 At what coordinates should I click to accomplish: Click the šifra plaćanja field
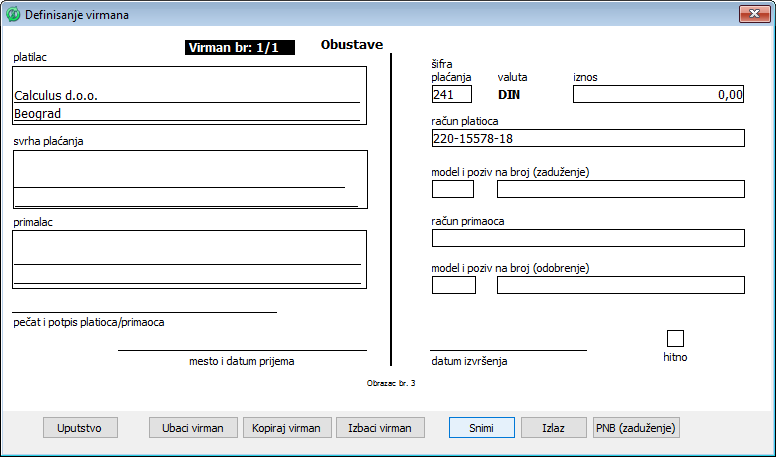coord(451,95)
